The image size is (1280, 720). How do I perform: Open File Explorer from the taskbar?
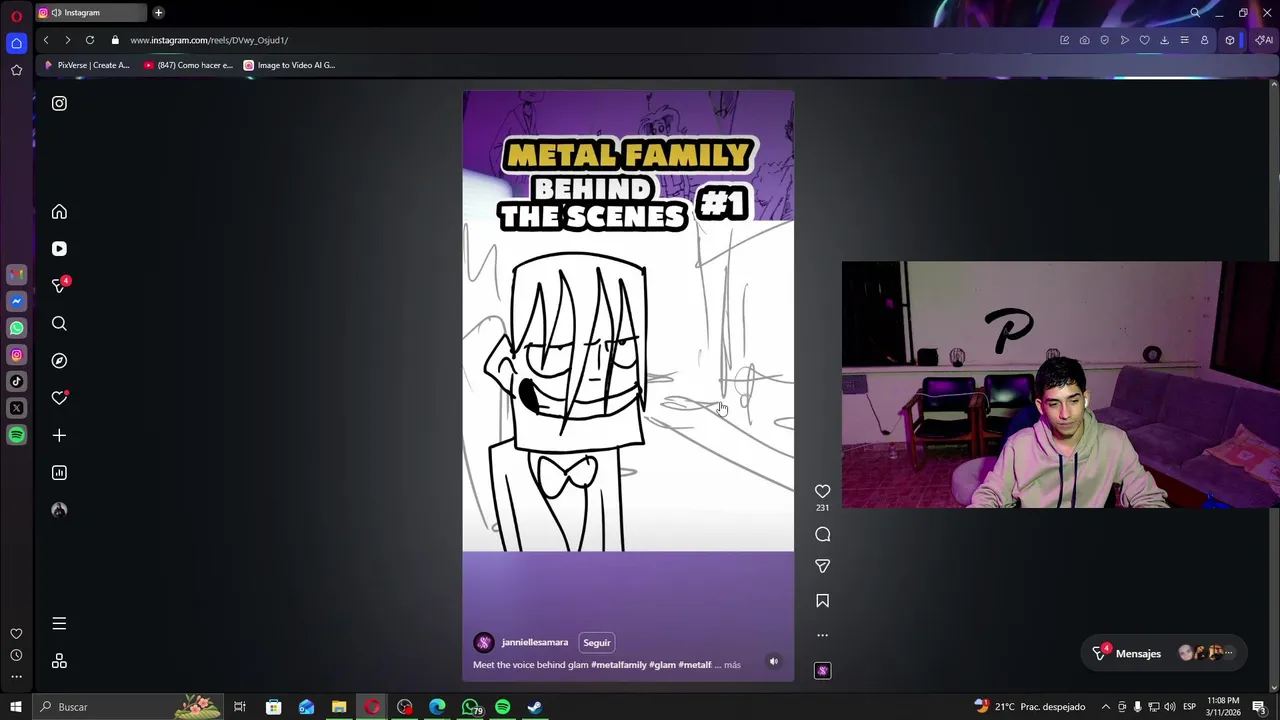(x=339, y=707)
